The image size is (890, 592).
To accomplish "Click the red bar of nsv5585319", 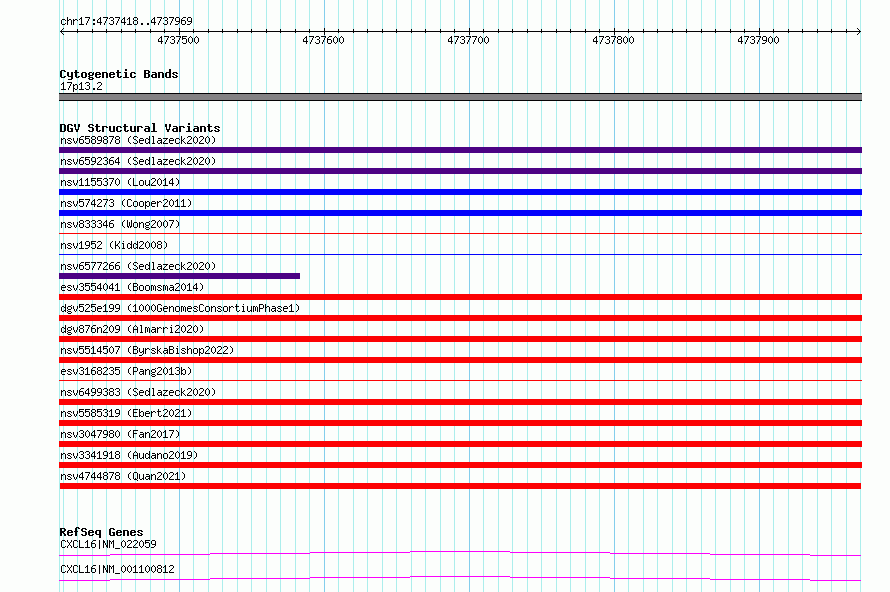I will click(x=460, y=423).
